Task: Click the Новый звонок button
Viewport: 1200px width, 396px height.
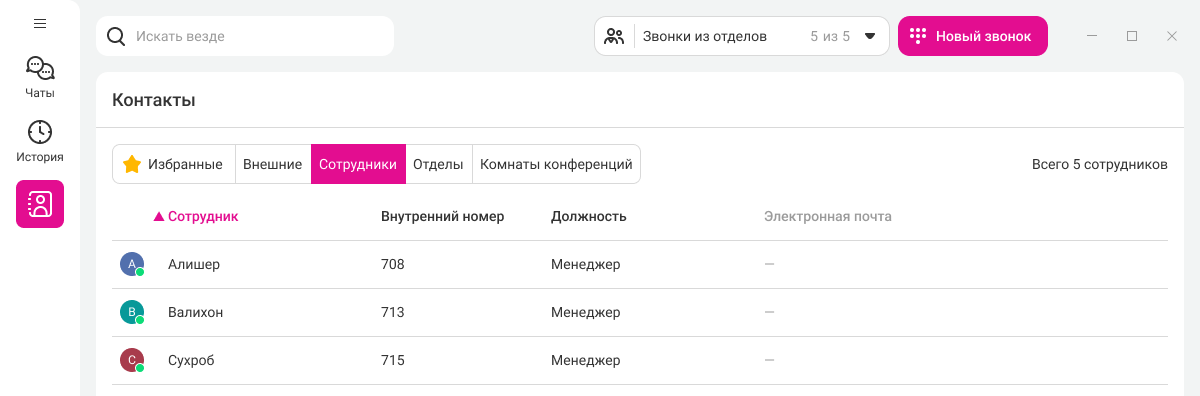Action: coord(973,36)
